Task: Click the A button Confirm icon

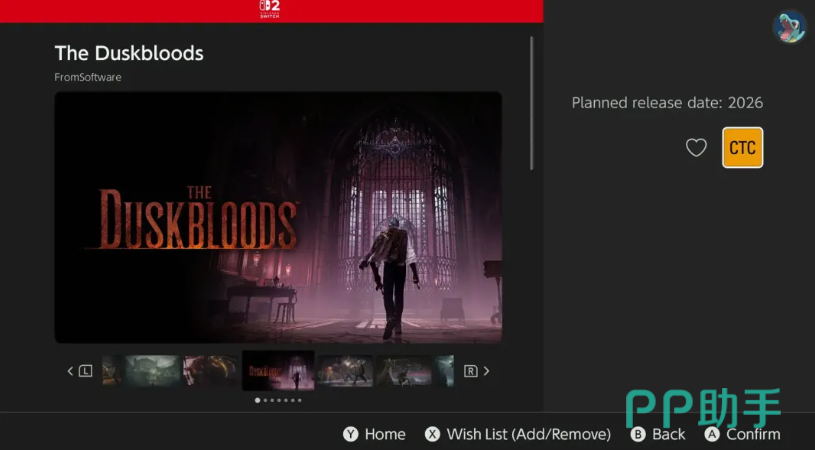Action: [x=712, y=434]
